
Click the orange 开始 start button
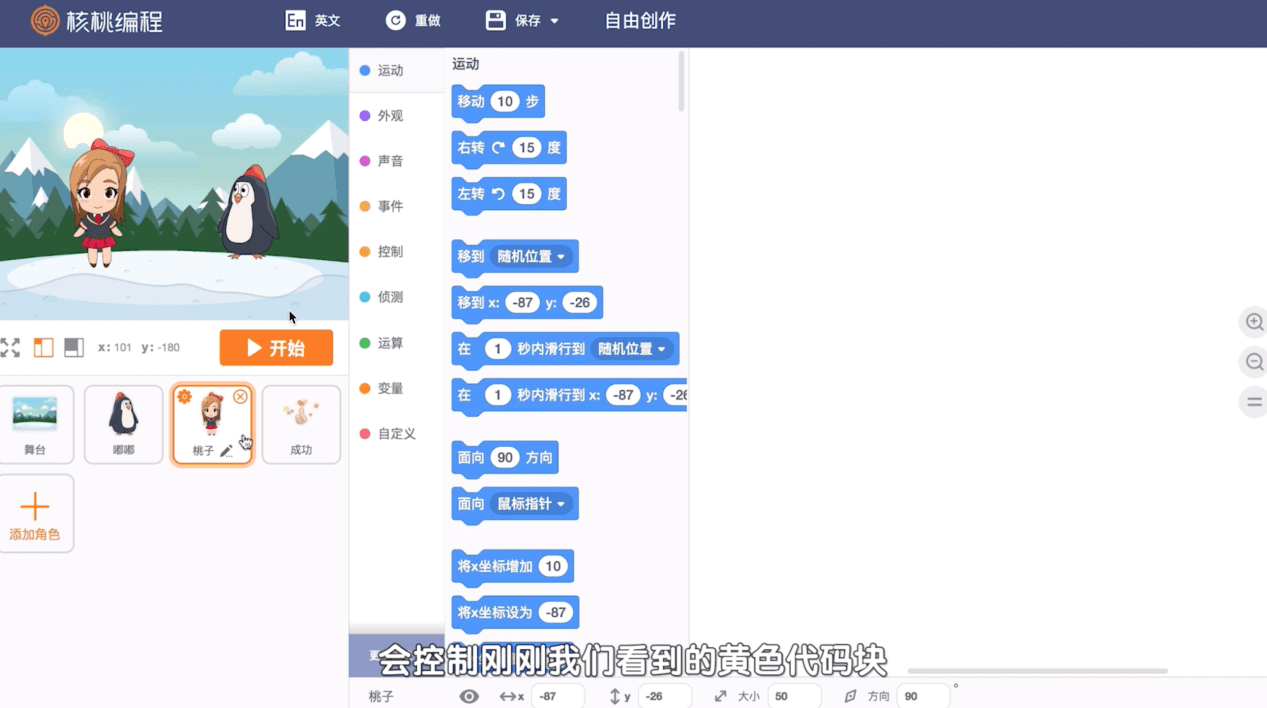[277, 347]
